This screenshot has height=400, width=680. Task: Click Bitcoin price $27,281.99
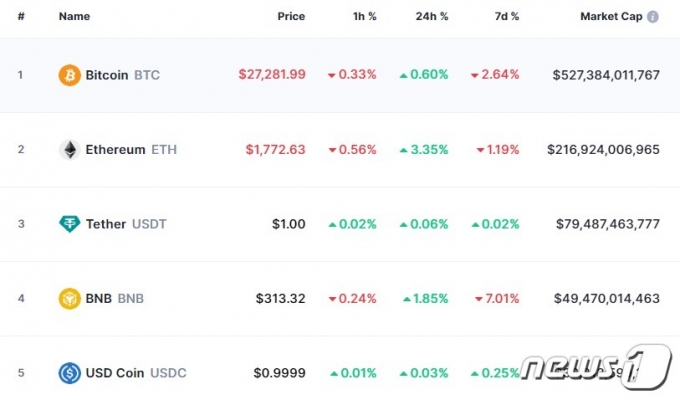coord(272,75)
